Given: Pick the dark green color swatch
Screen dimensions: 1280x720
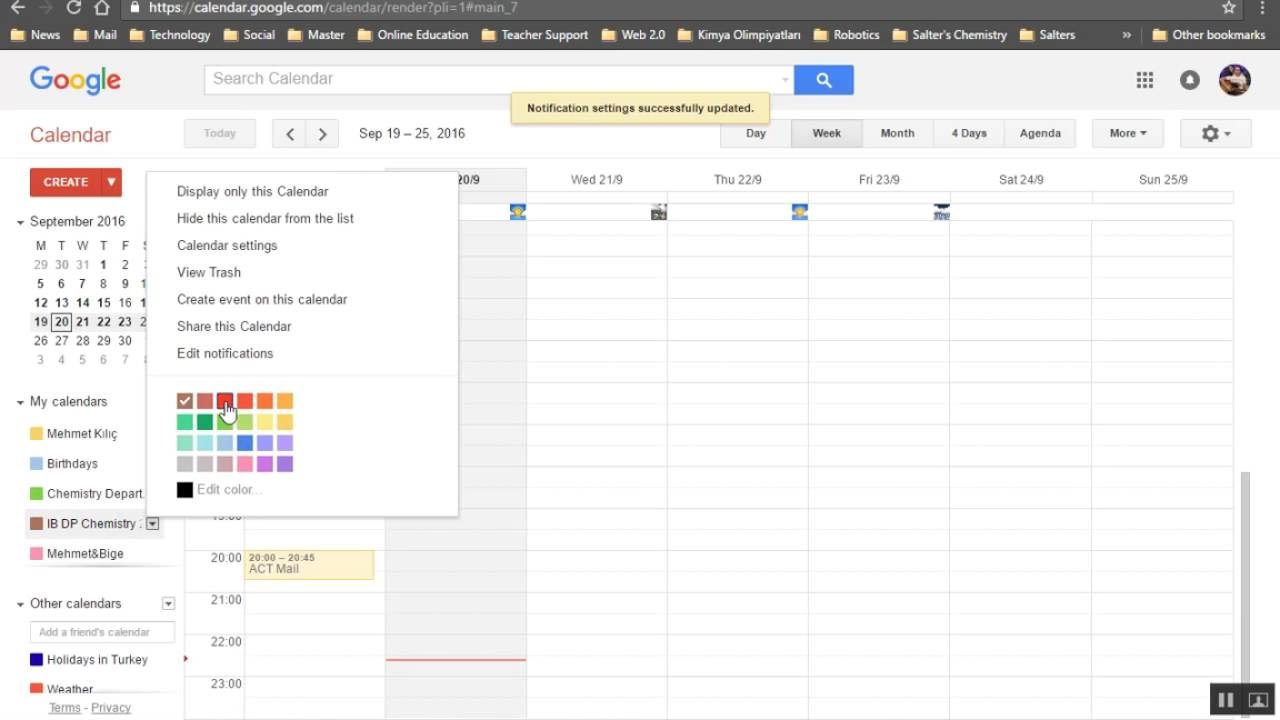Looking at the screenshot, I should [205, 422].
